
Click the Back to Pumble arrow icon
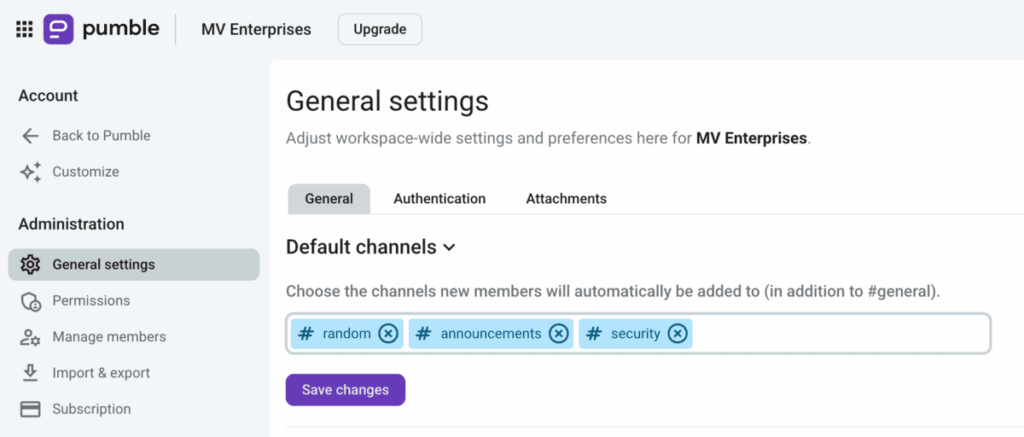(30, 136)
